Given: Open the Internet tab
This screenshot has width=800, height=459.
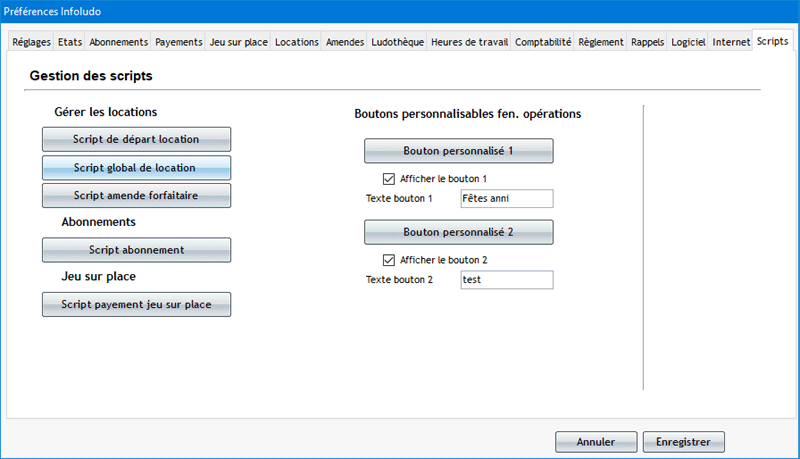Looking at the screenshot, I should pos(732,42).
